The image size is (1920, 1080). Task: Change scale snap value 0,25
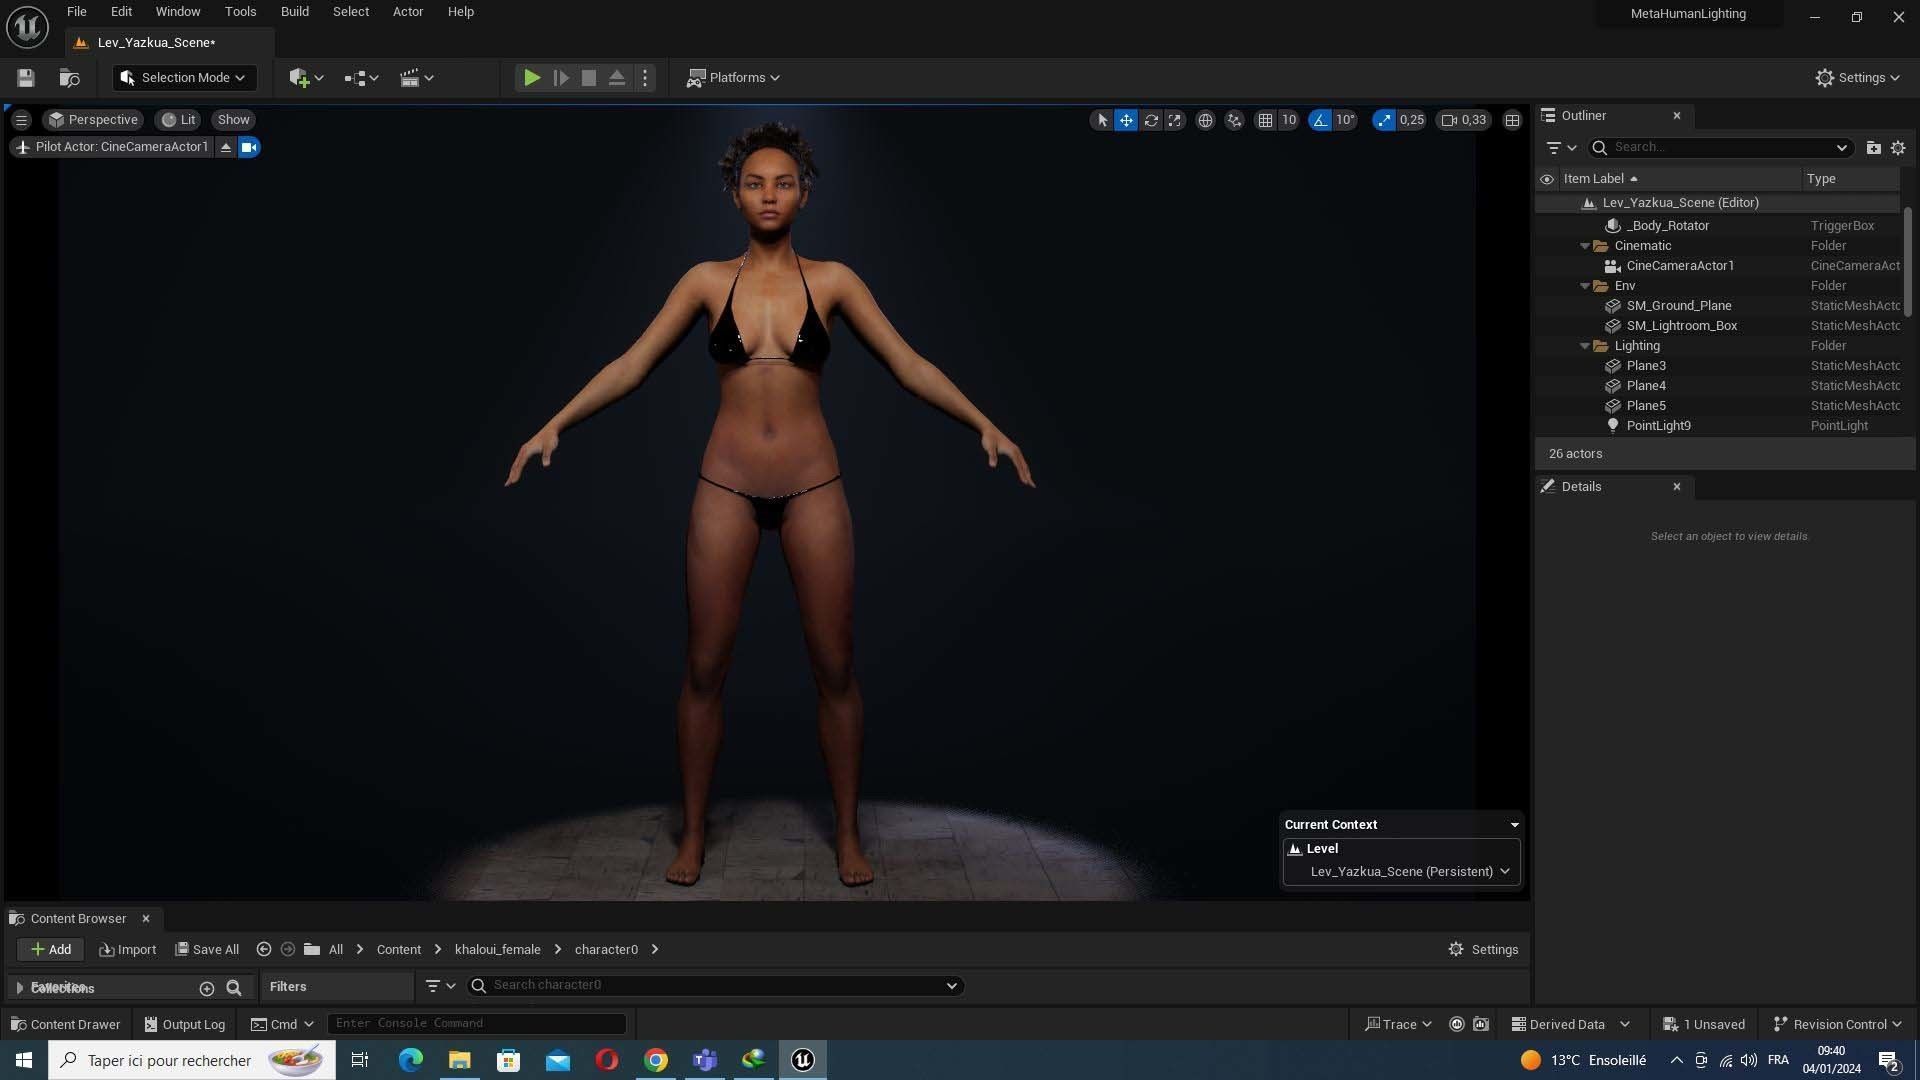pos(1411,120)
